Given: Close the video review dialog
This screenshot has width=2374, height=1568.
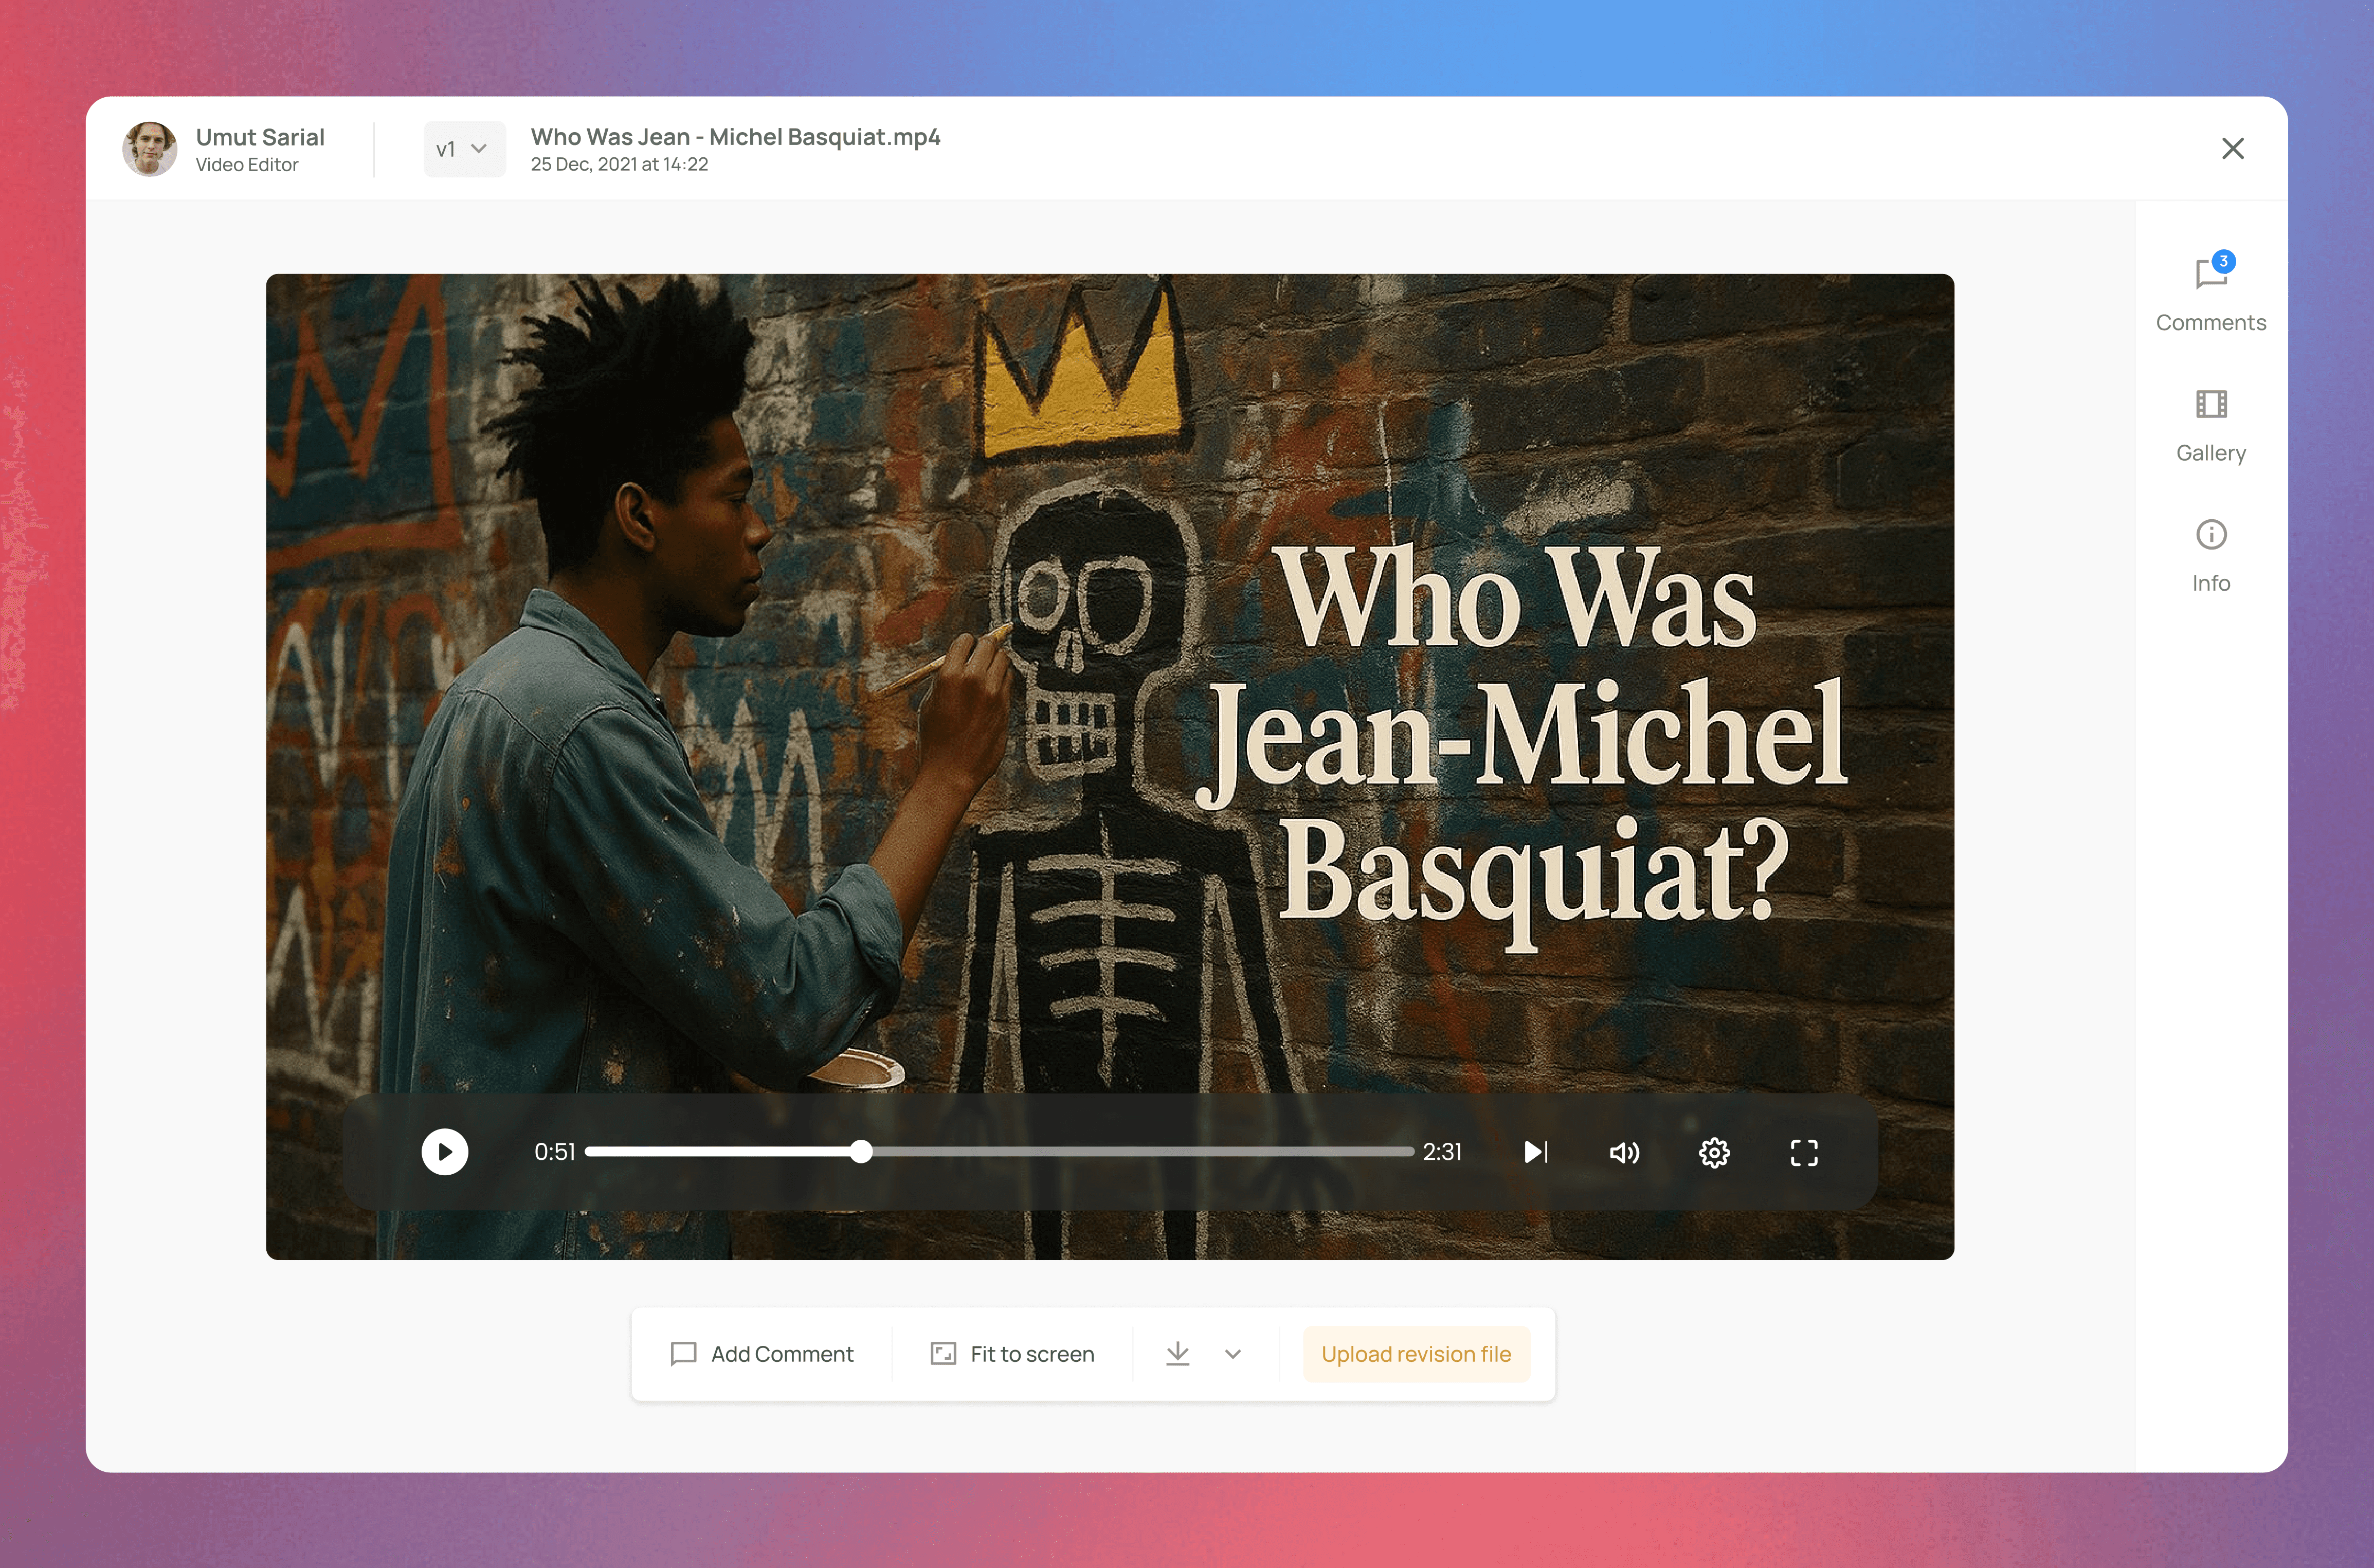Looking at the screenshot, I should 2232,148.
